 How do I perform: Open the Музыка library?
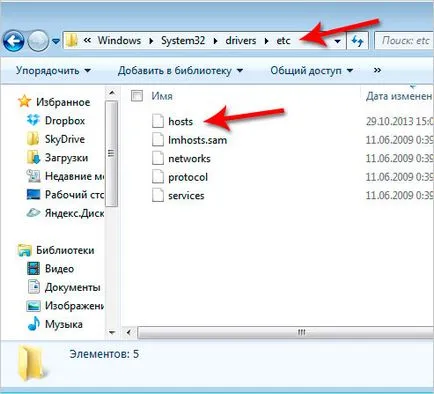tap(64, 325)
